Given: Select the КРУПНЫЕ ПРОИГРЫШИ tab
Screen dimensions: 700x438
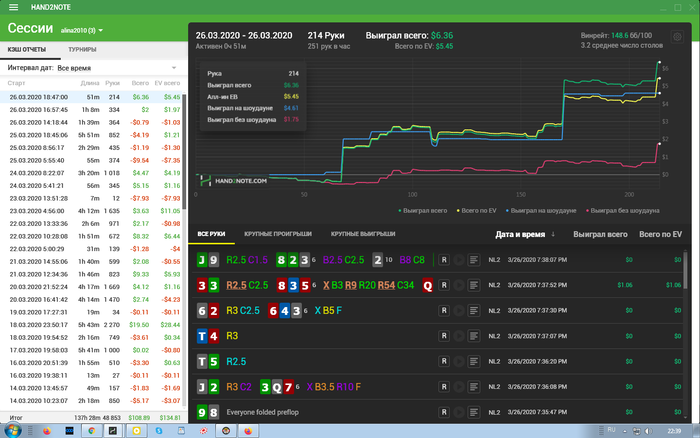Looking at the screenshot, I should (278, 234).
